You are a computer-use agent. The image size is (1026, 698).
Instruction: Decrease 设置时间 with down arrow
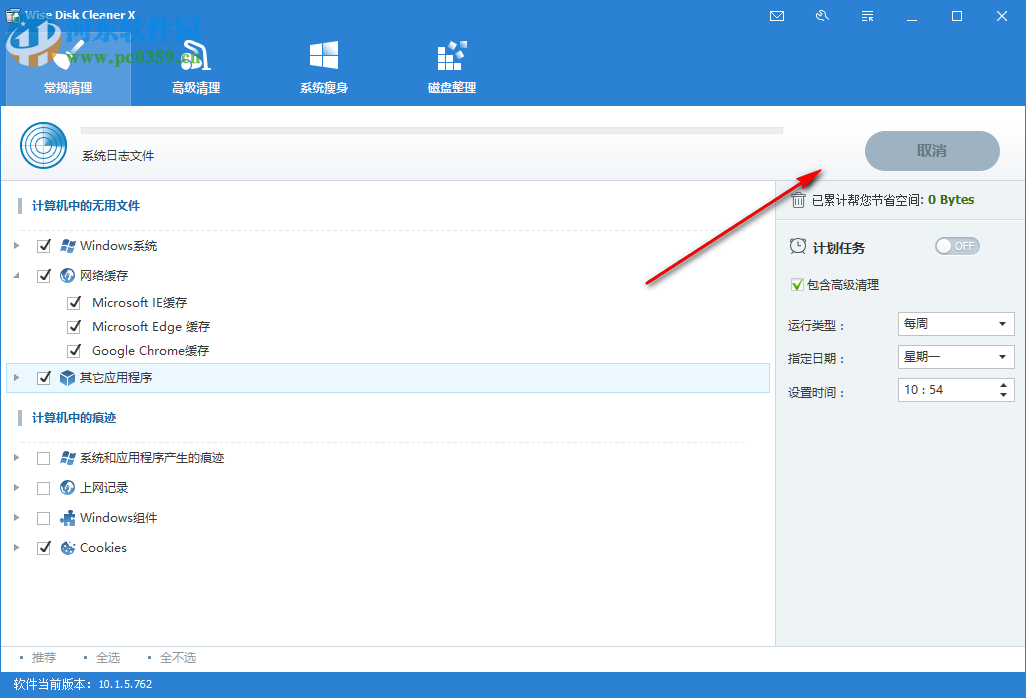point(1003,395)
